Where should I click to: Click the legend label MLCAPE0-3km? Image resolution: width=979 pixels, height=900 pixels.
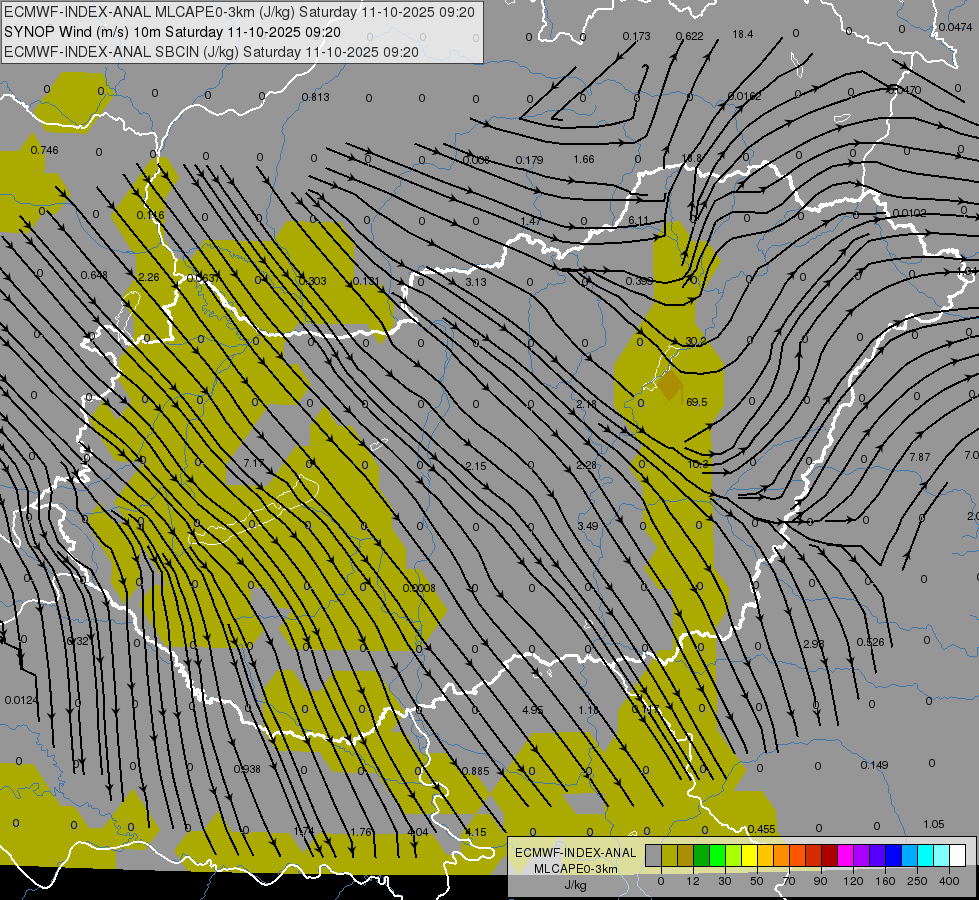click(x=575, y=869)
